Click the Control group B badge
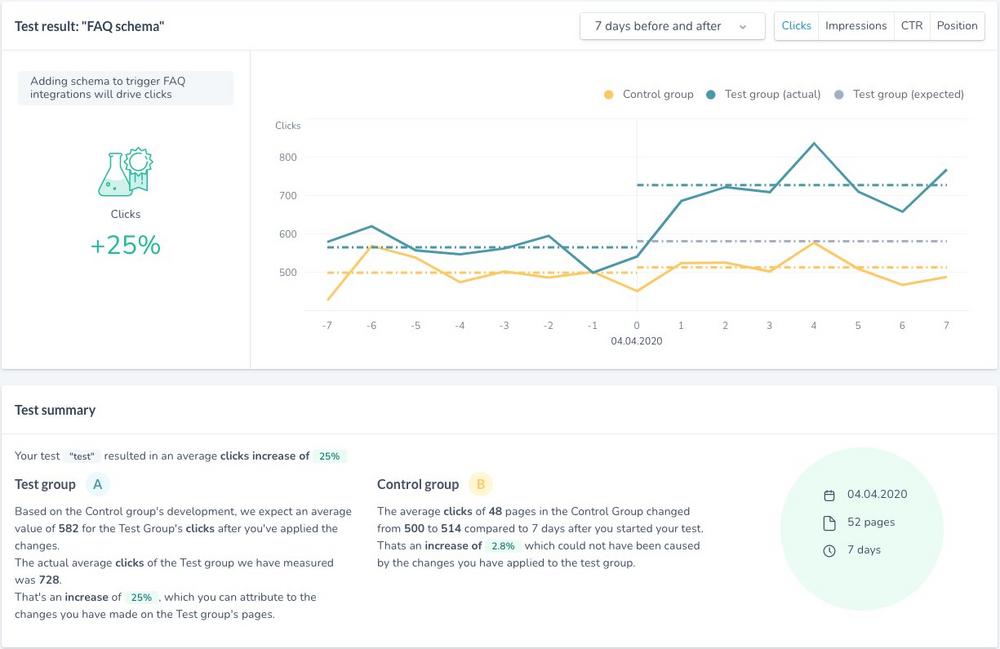Image resolution: width=1000 pixels, height=649 pixels. [480, 485]
